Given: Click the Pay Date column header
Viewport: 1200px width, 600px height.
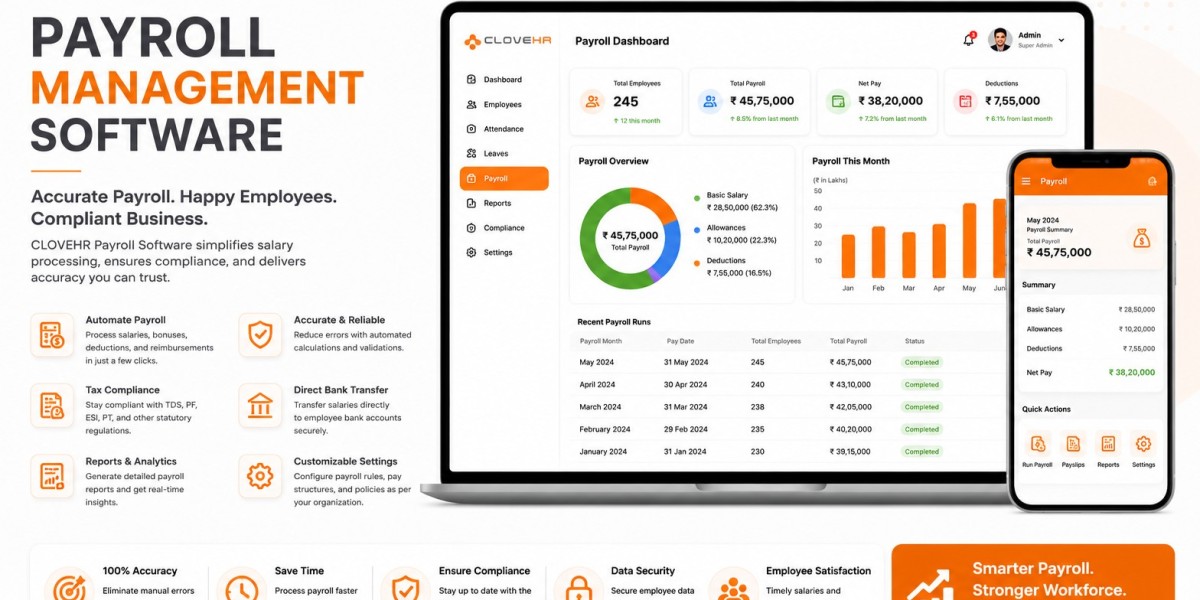Looking at the screenshot, I should coord(680,341).
